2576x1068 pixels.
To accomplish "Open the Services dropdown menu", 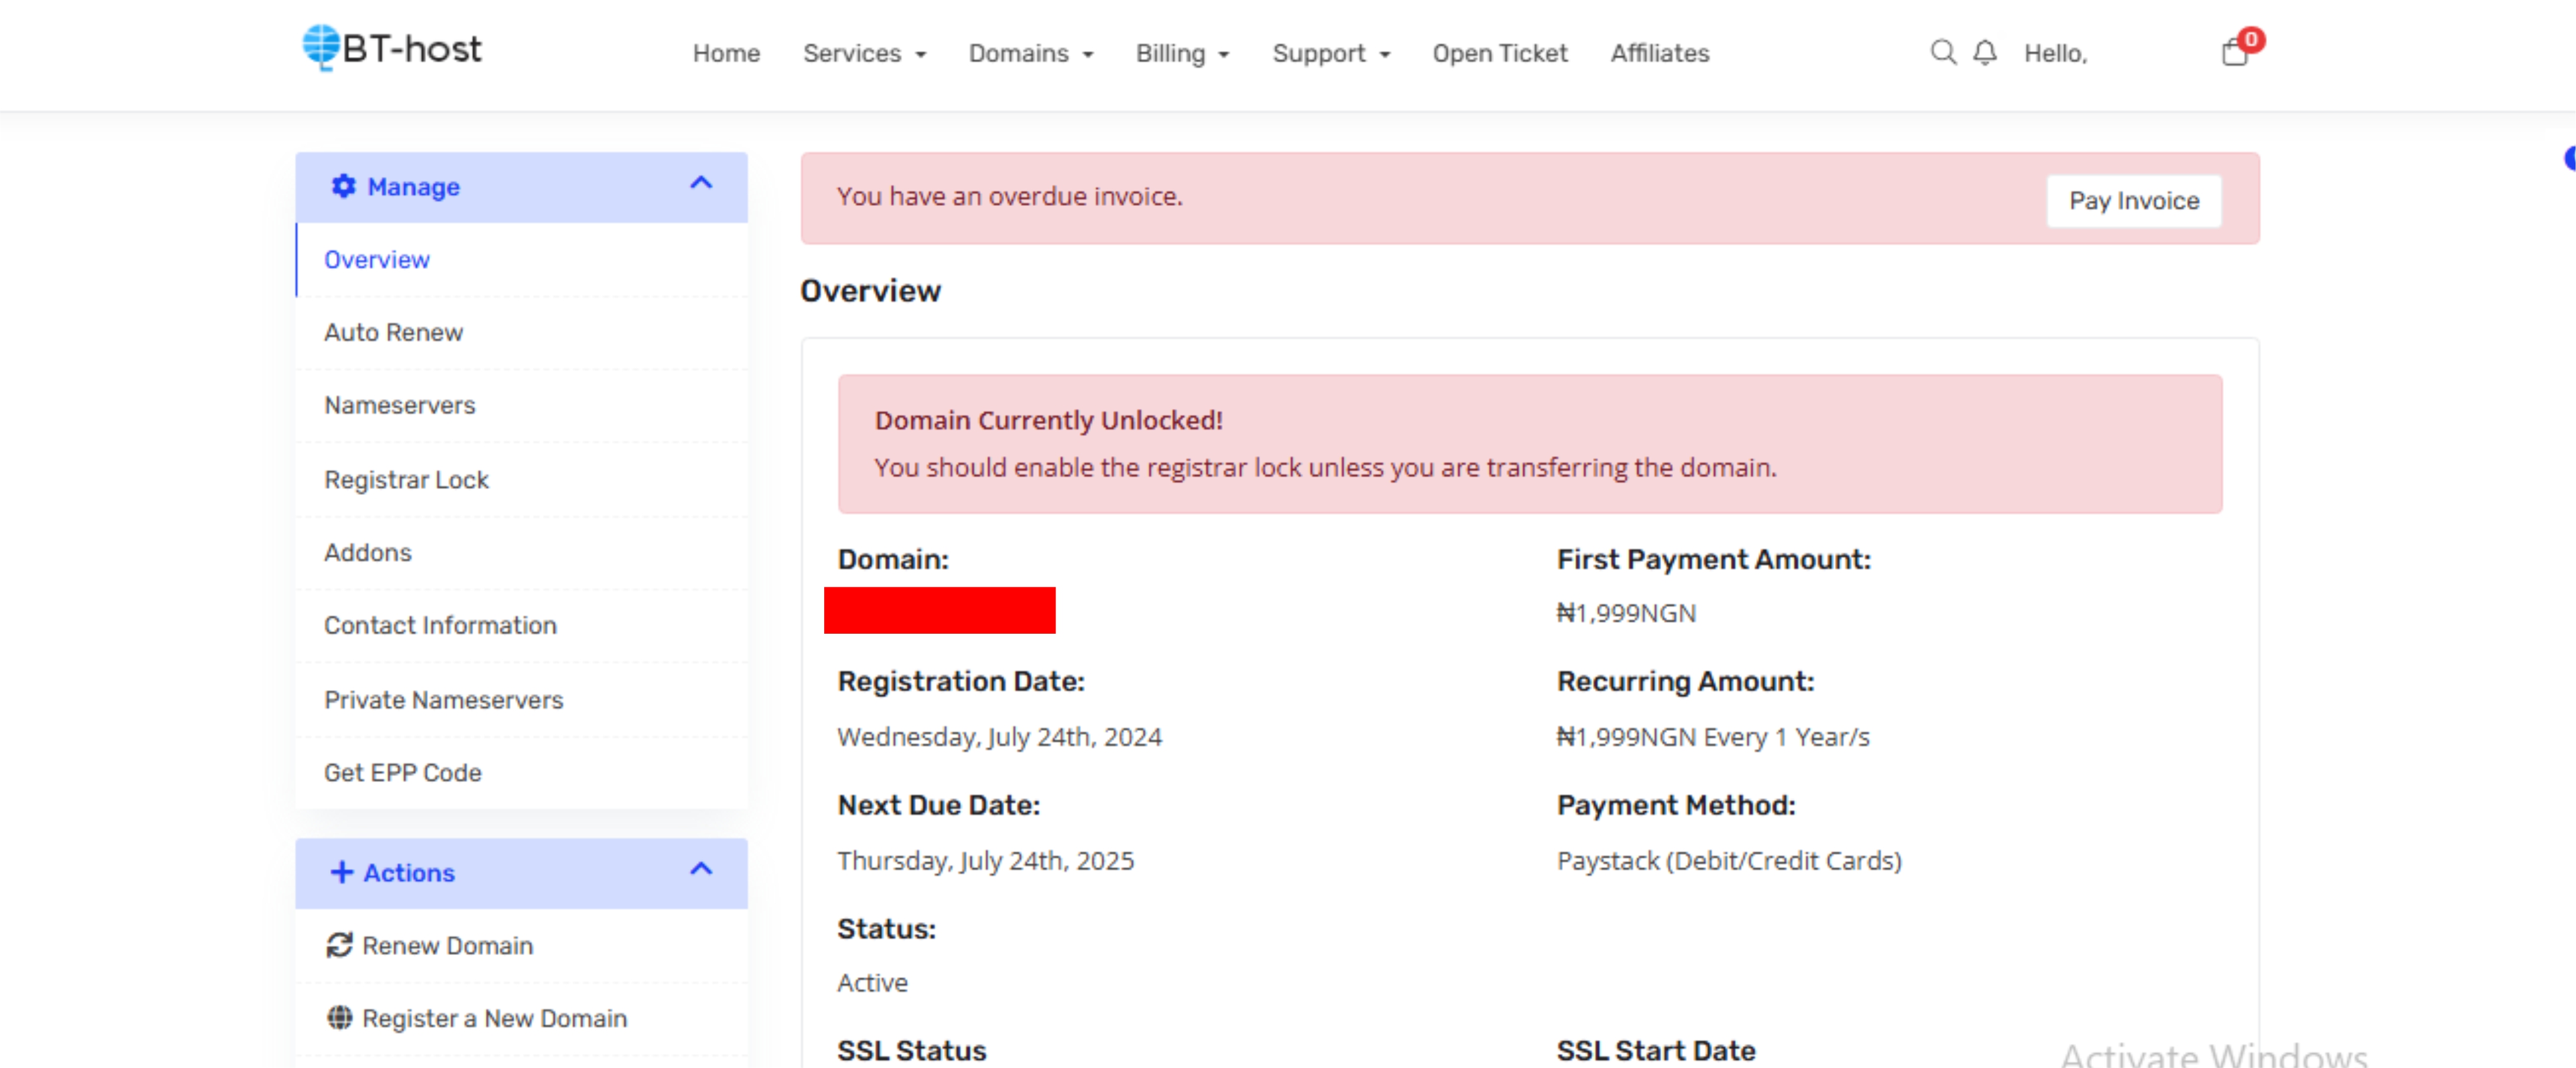I will [864, 54].
